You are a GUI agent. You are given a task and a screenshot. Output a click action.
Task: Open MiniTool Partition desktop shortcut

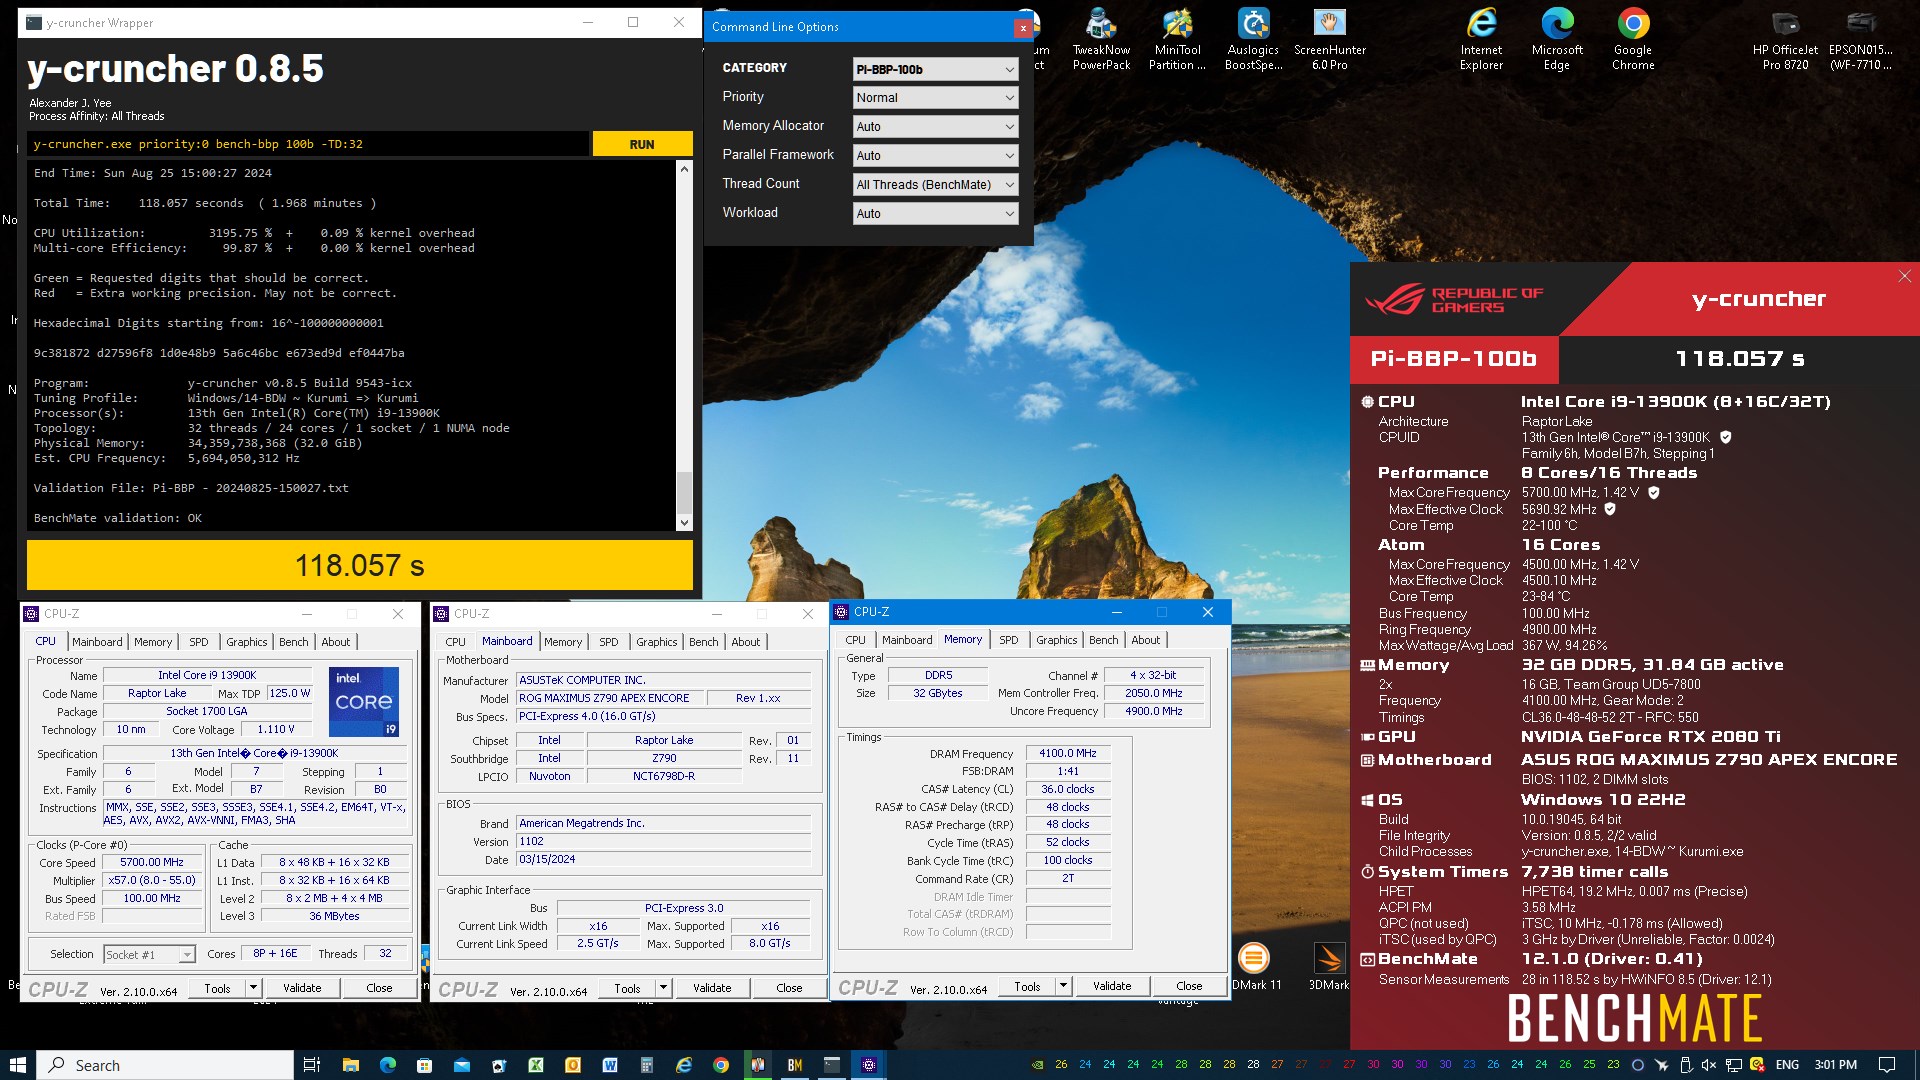click(1177, 40)
